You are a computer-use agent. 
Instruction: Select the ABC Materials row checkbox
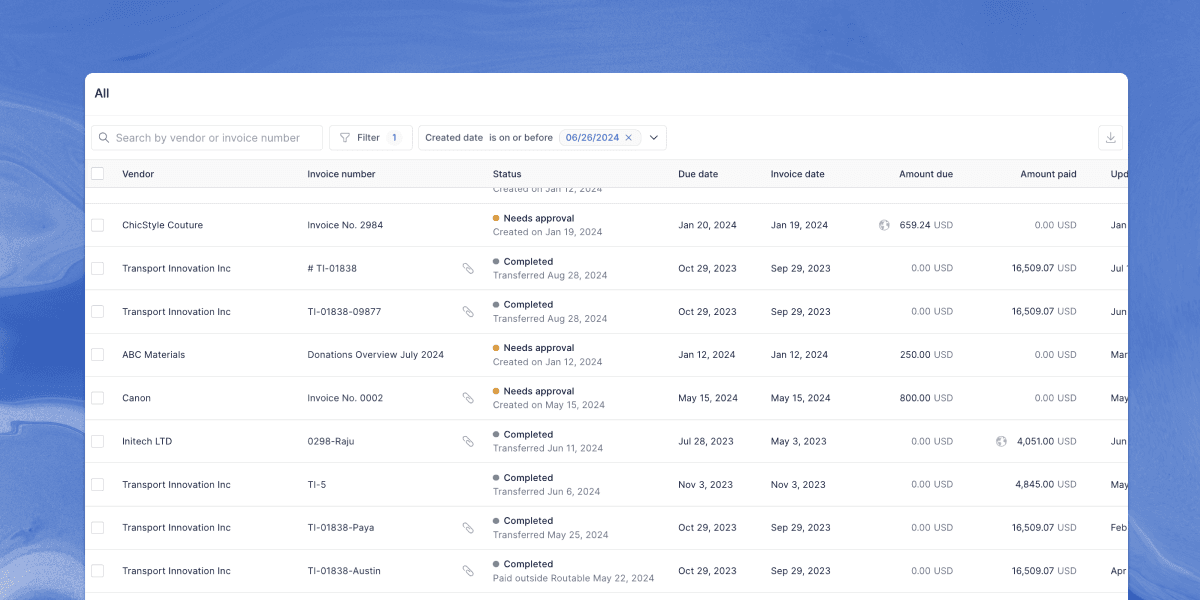(97, 355)
